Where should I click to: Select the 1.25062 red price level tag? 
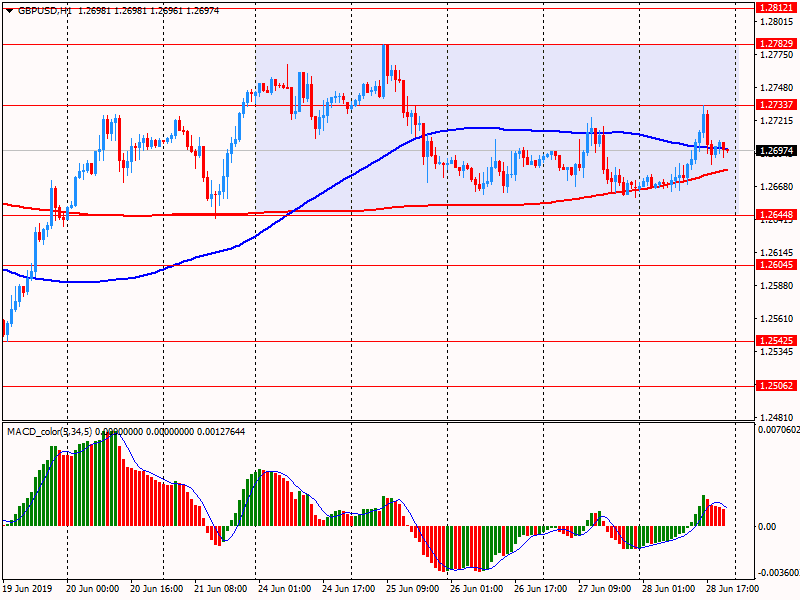point(776,386)
